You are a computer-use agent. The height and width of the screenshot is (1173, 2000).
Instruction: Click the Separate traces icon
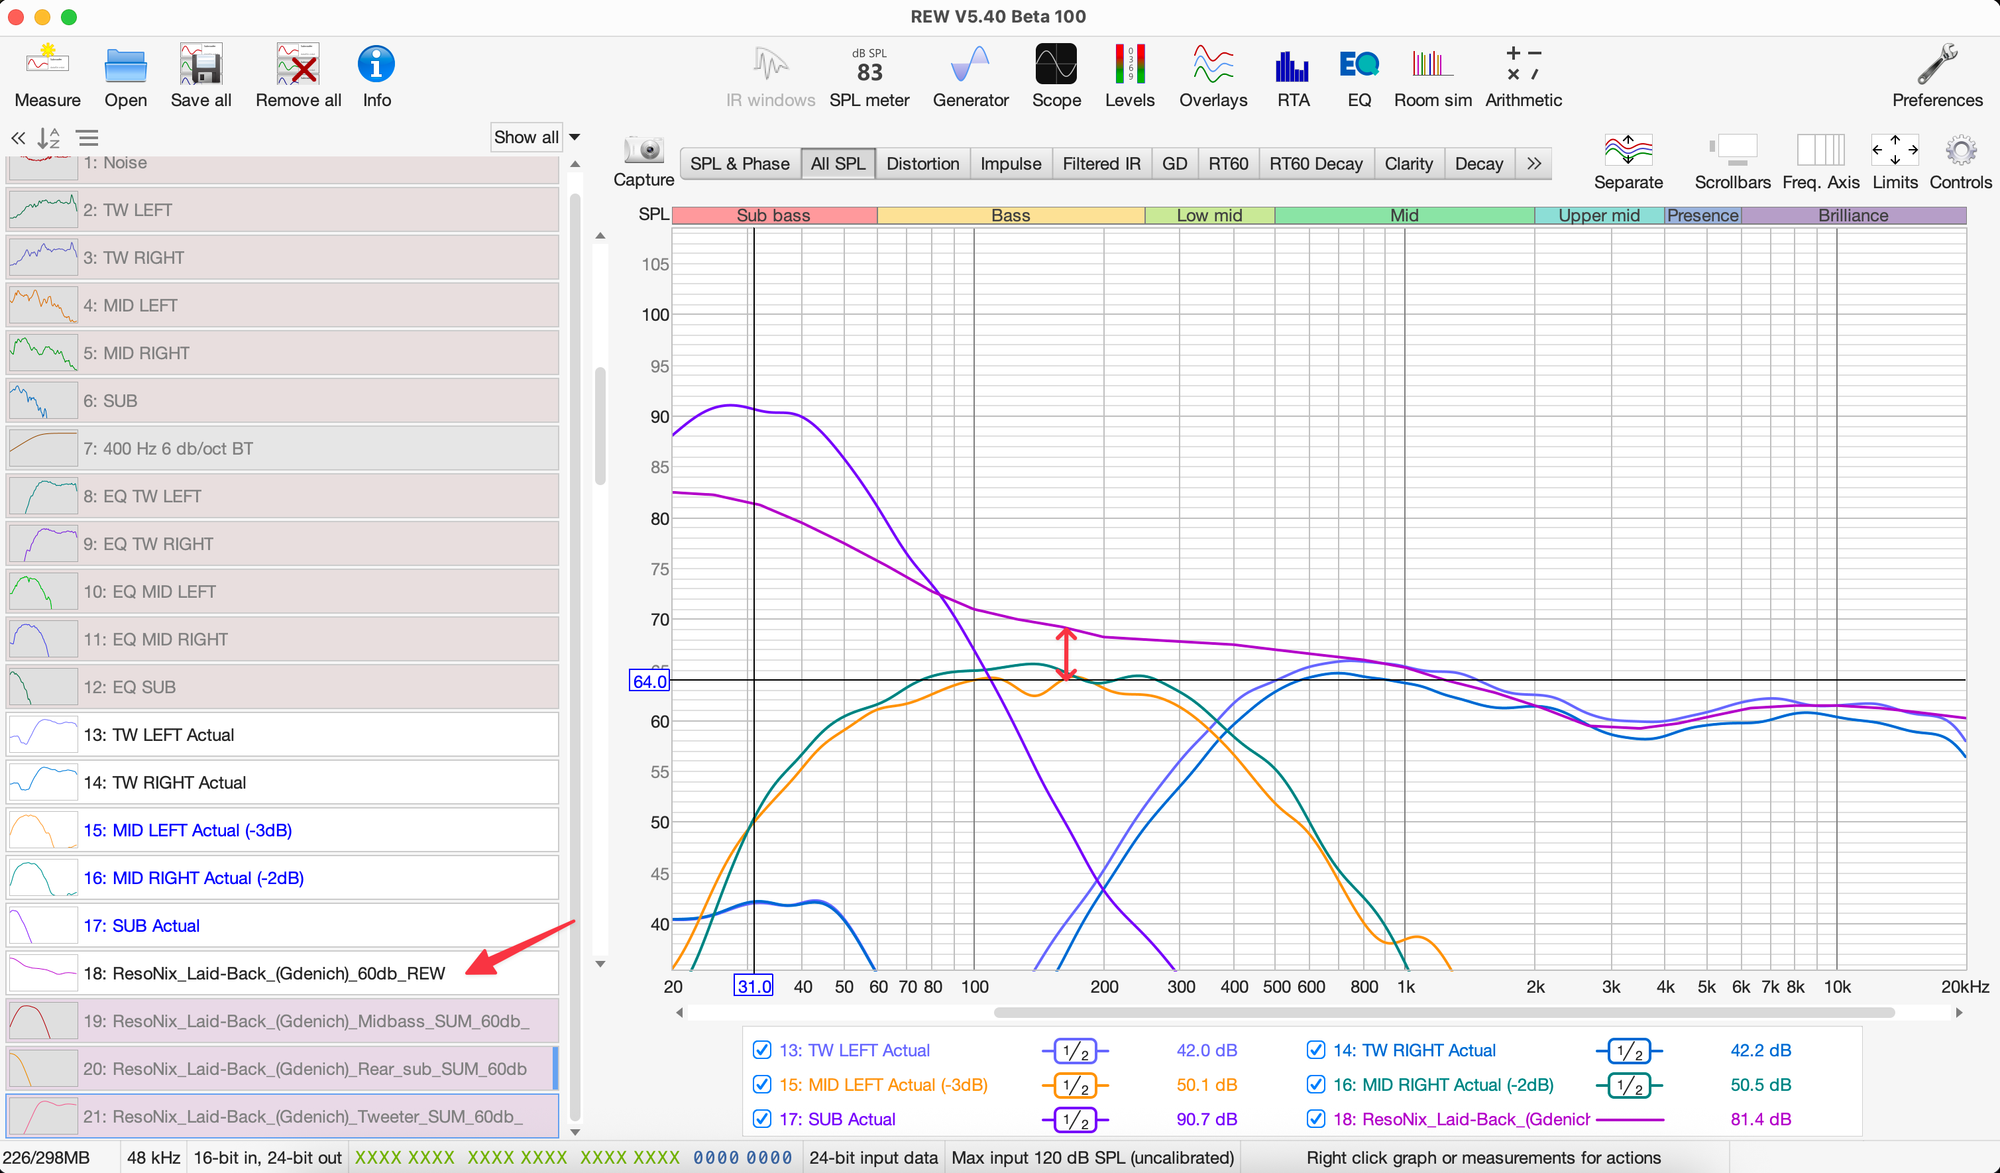click(x=1628, y=151)
